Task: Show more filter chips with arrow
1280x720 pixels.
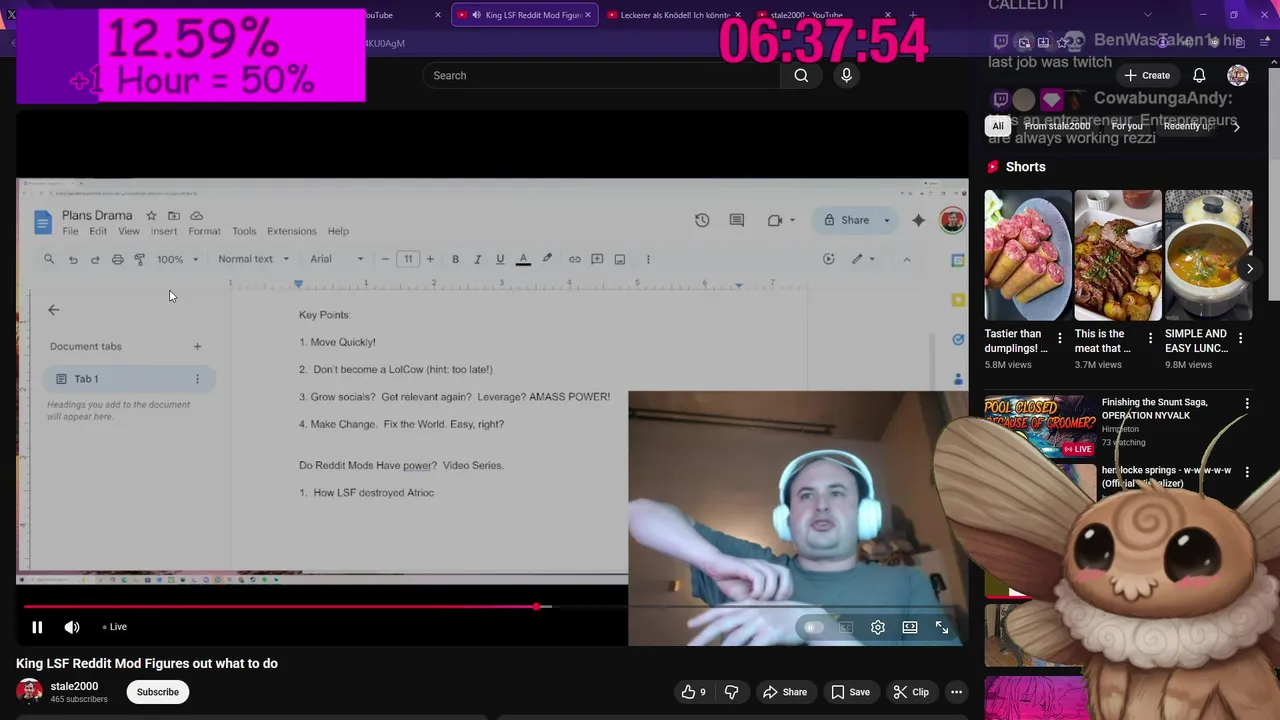Action: click(1236, 126)
